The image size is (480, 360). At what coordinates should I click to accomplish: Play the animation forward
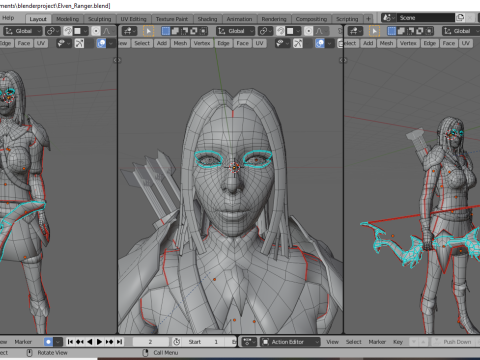click(99, 342)
